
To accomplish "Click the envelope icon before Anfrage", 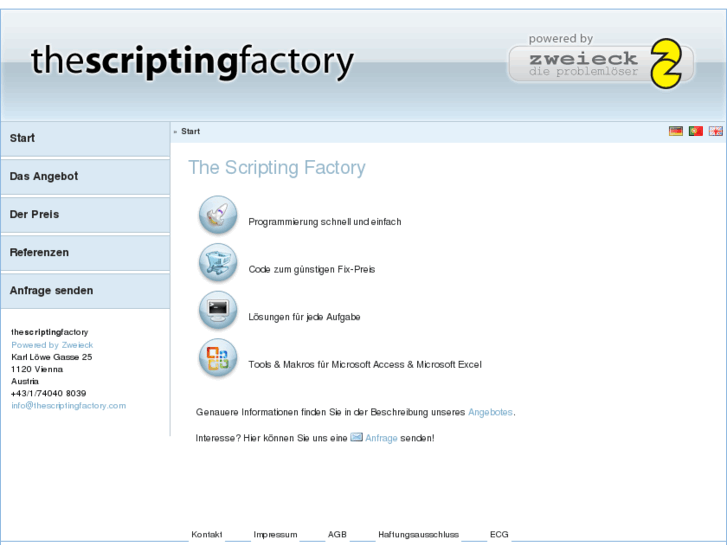I will (357, 437).
